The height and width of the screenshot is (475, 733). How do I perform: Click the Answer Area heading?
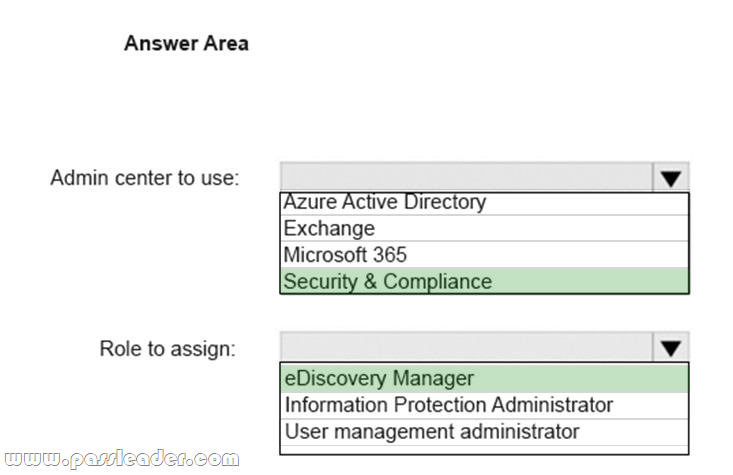point(187,43)
